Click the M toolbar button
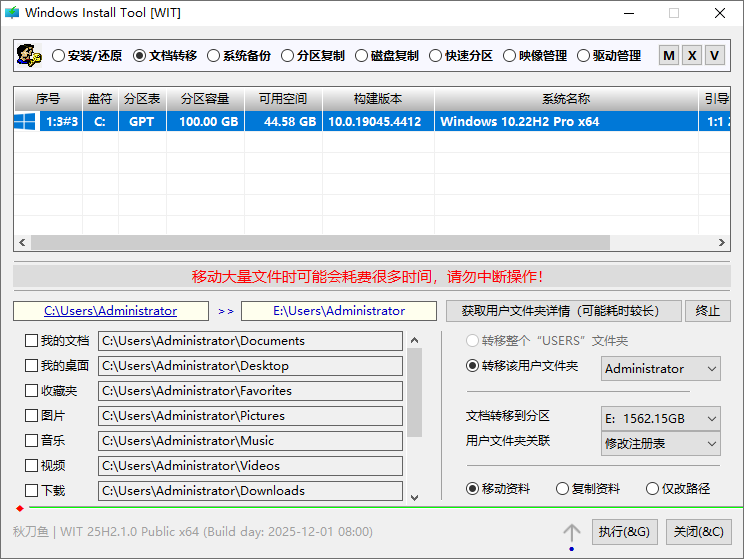This screenshot has width=744, height=559. (x=669, y=56)
